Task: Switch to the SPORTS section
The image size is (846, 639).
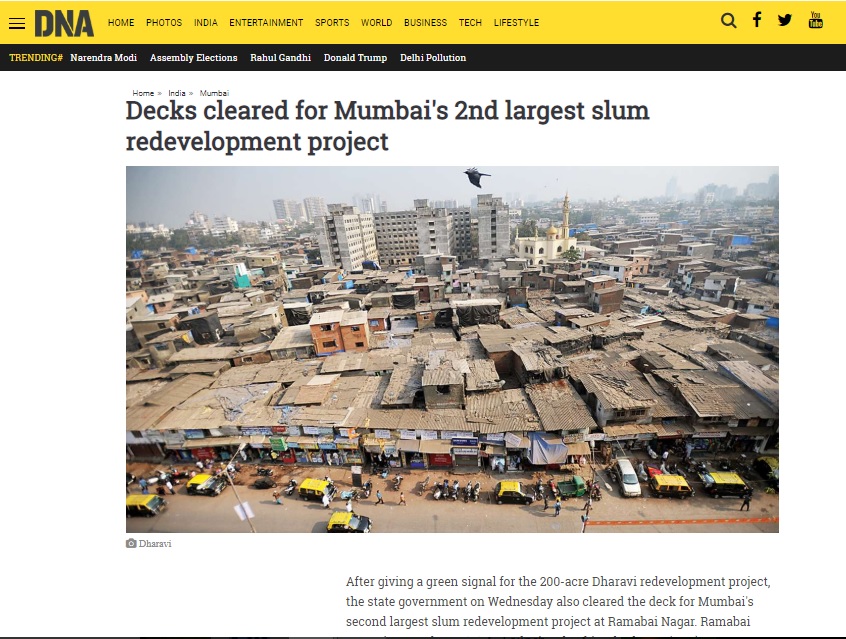Action: coord(332,23)
